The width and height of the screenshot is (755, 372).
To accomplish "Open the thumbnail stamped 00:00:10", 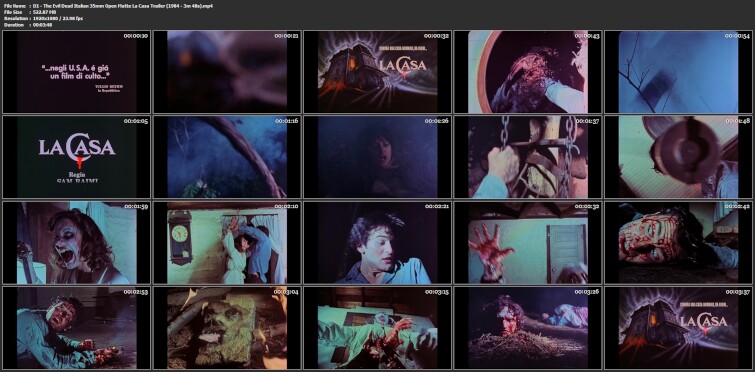I will [77, 72].
